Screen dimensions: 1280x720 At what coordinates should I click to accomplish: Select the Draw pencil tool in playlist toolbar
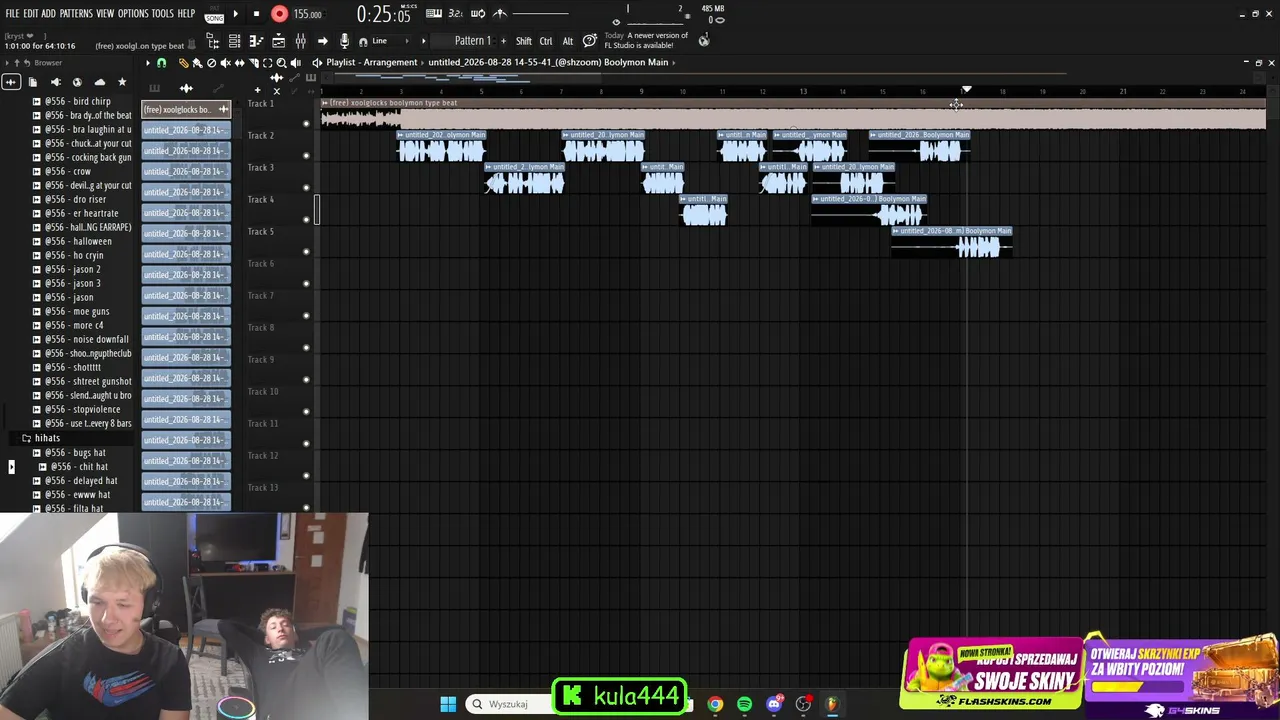(184, 63)
